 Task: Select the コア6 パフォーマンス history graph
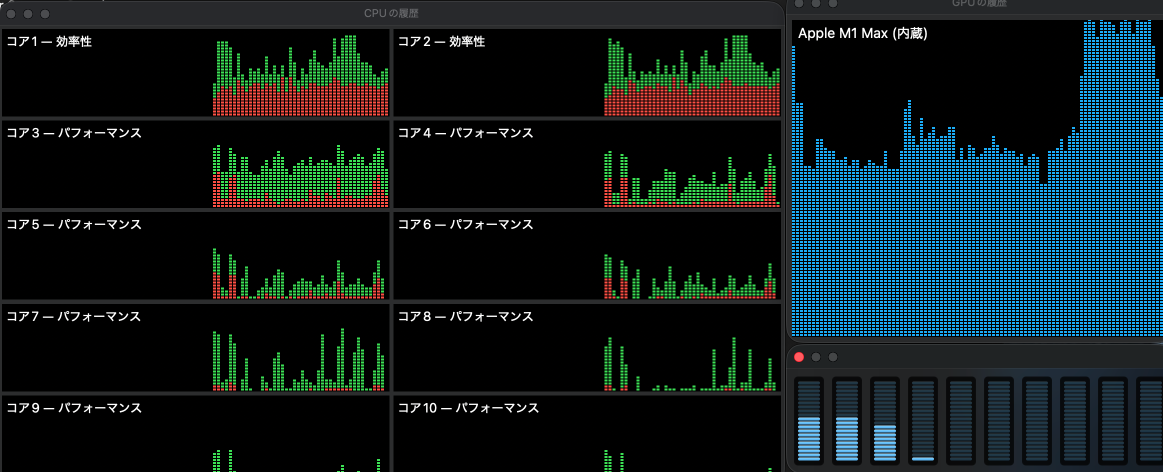click(587, 255)
